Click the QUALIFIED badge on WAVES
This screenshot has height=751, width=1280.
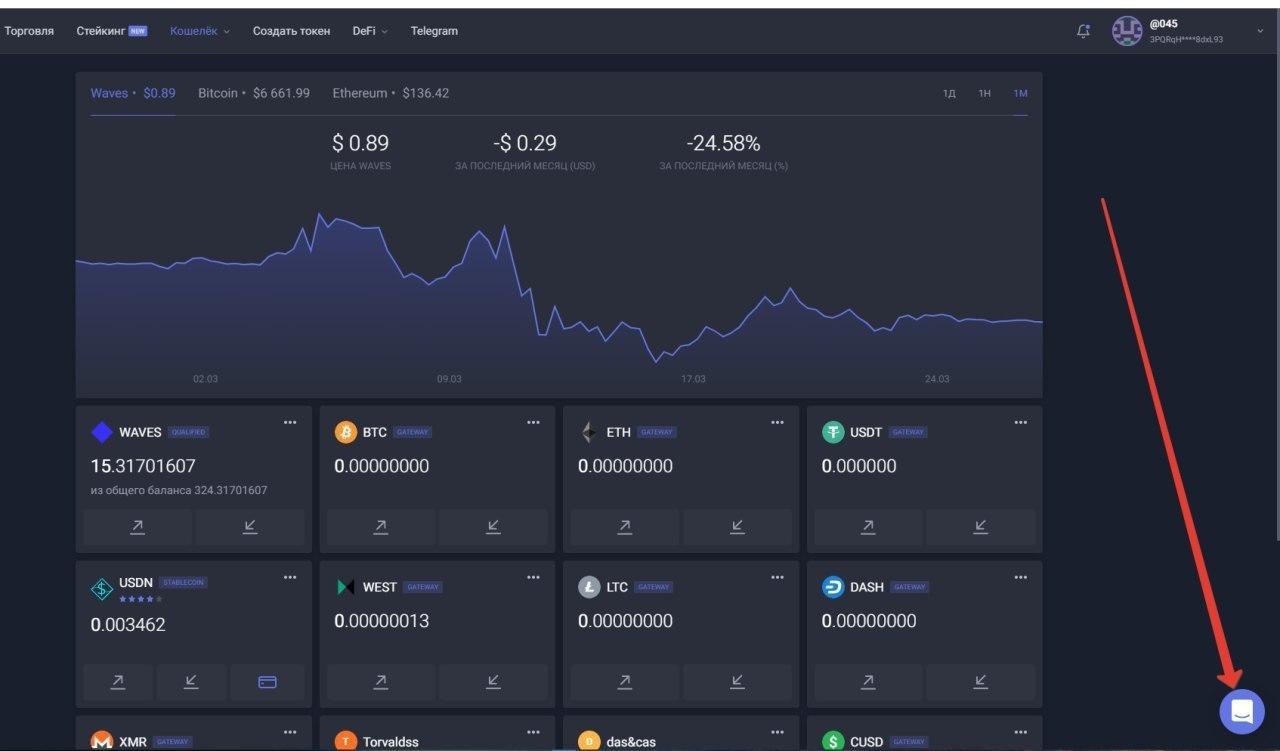click(188, 432)
